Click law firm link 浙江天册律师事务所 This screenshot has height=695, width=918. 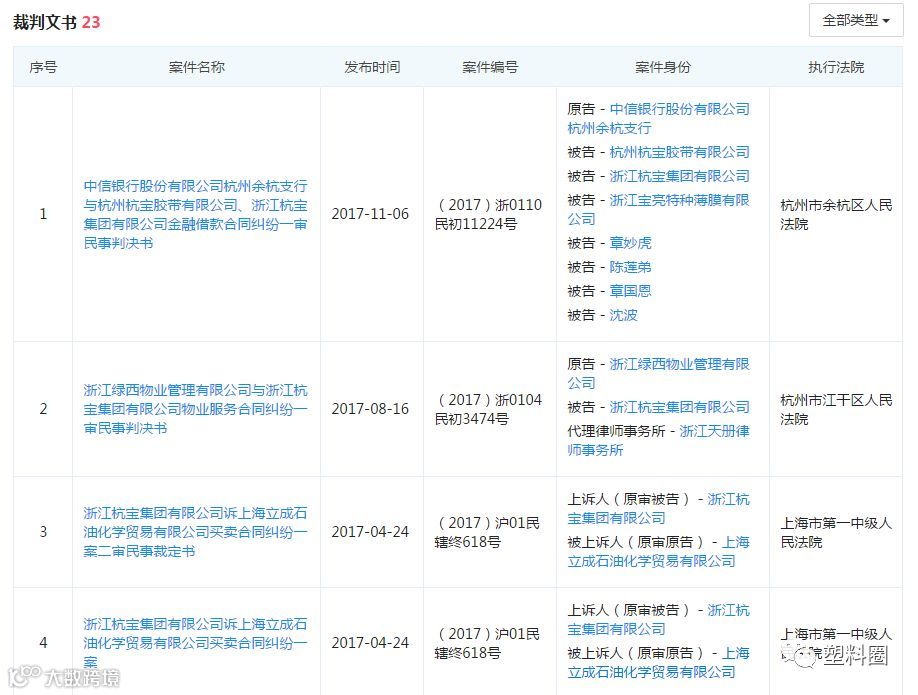659,440
